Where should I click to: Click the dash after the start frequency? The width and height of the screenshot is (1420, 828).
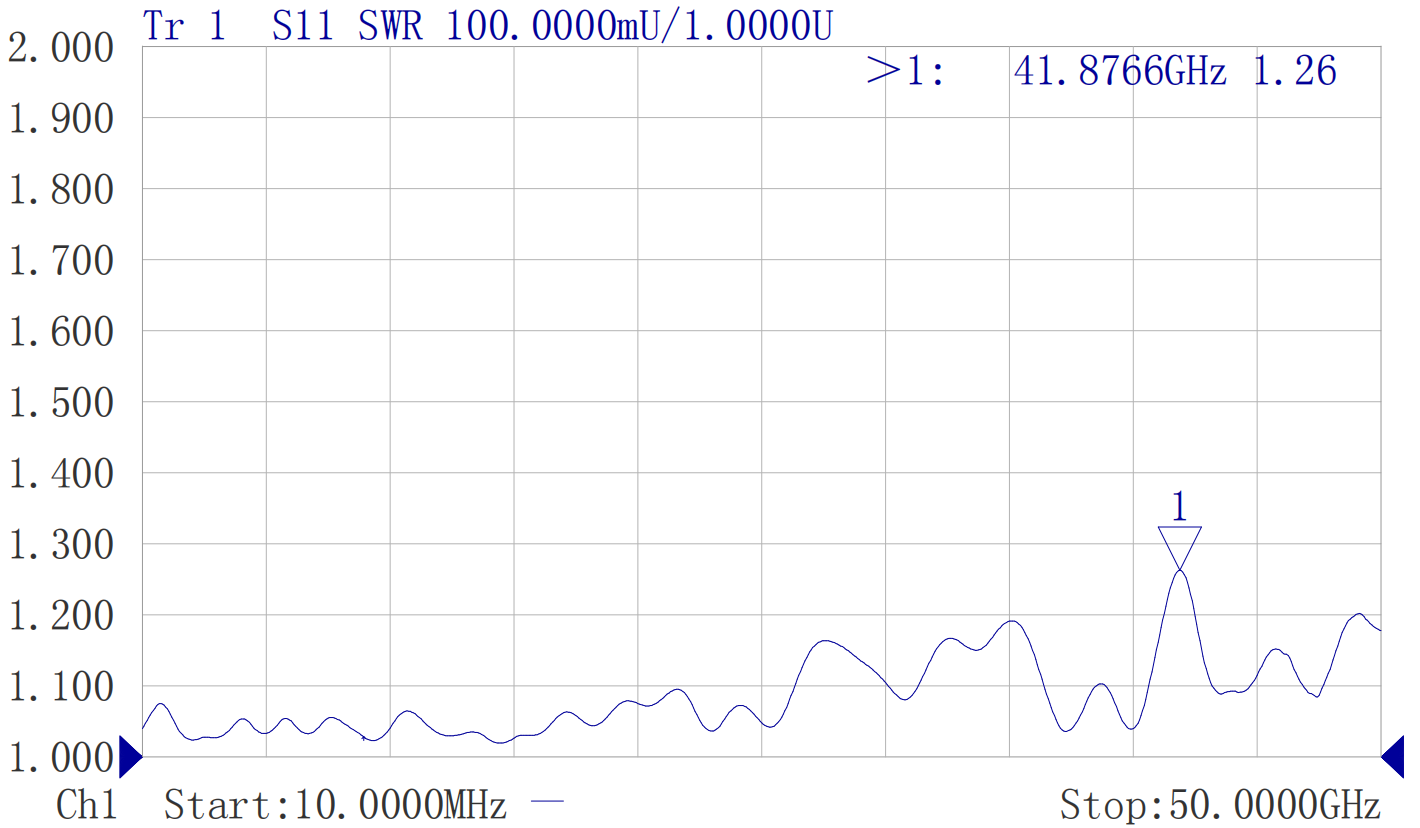point(547,803)
